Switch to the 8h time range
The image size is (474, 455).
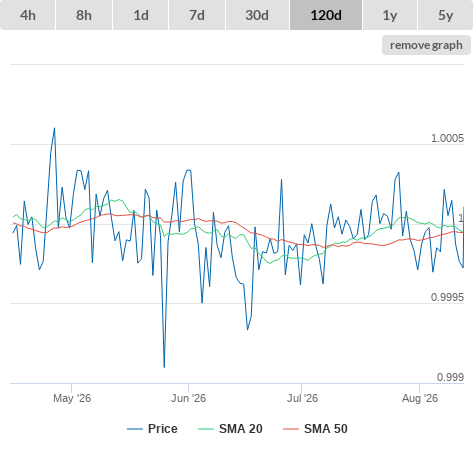point(84,15)
